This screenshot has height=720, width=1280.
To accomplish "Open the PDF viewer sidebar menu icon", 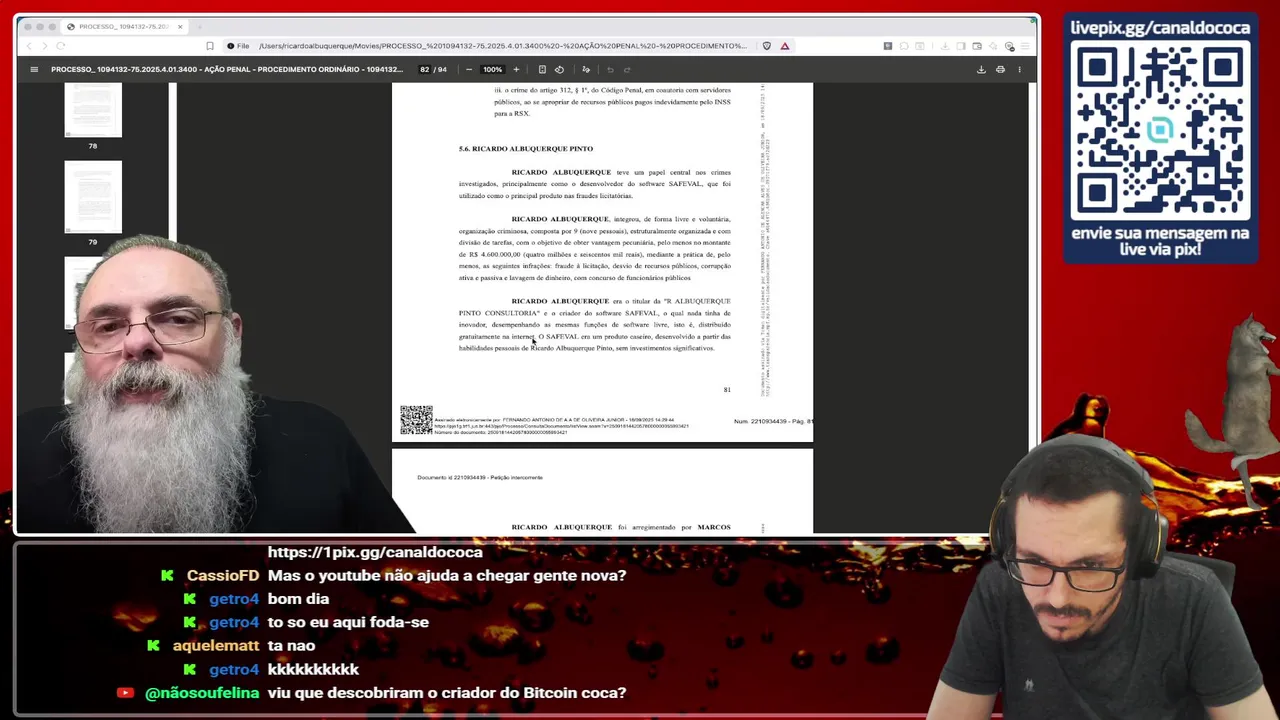I will 34,69.
